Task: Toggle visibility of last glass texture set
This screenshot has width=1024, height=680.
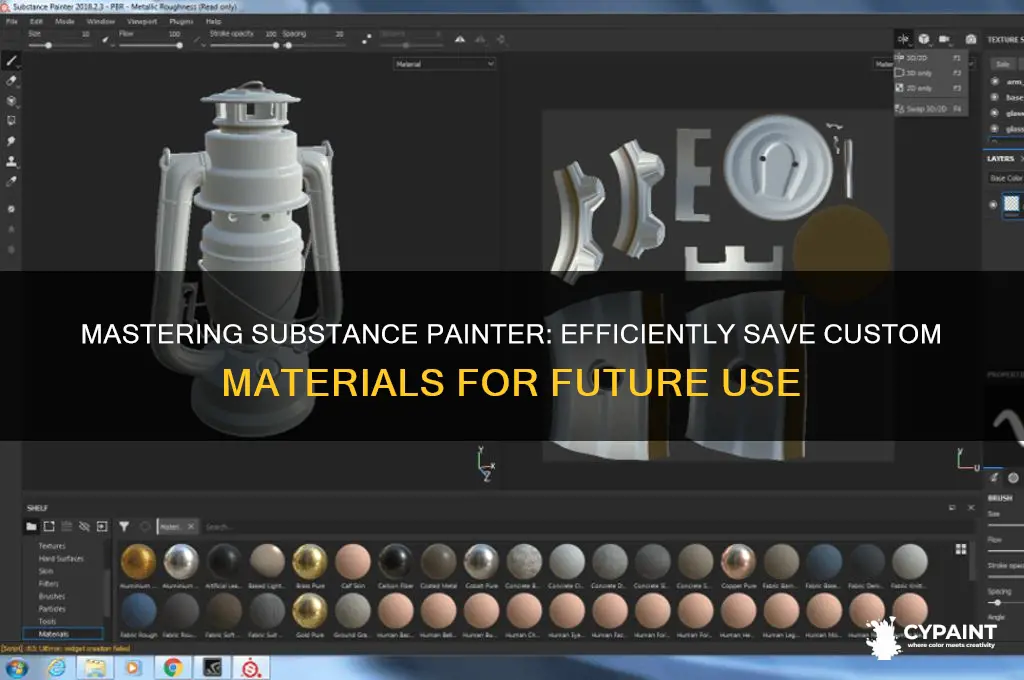Action: tap(995, 129)
